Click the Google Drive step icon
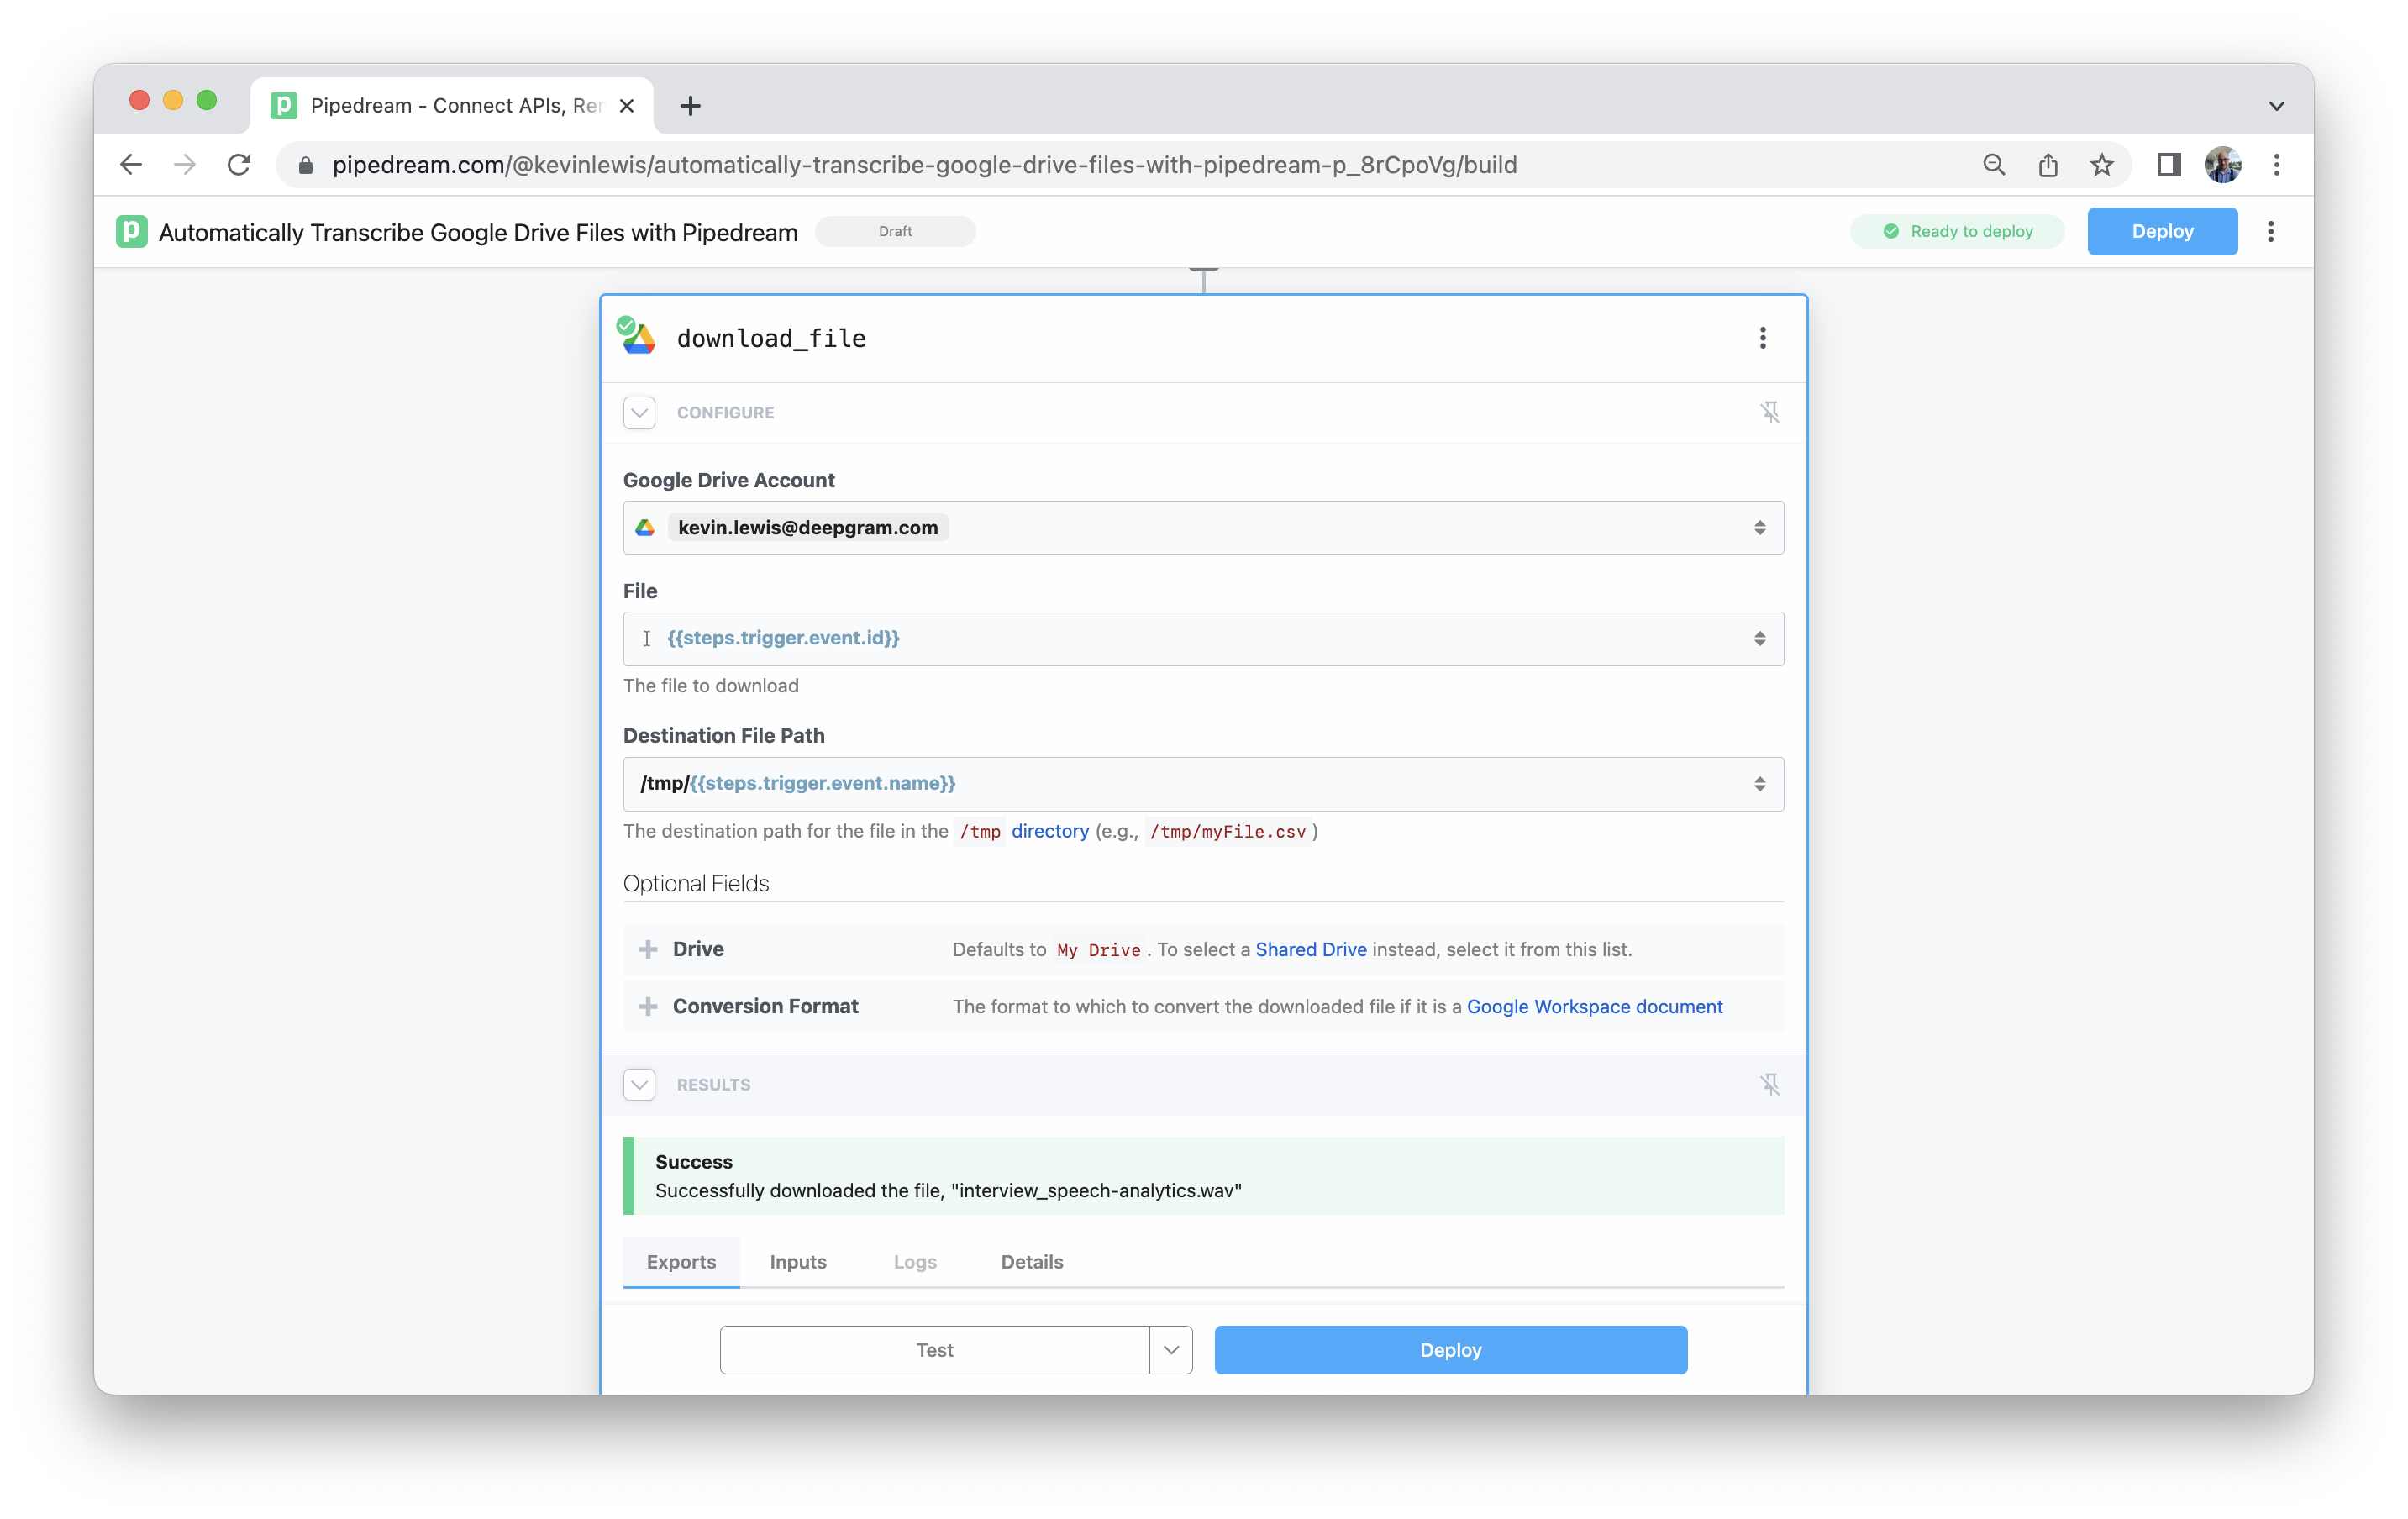2408x1519 pixels. coord(637,336)
